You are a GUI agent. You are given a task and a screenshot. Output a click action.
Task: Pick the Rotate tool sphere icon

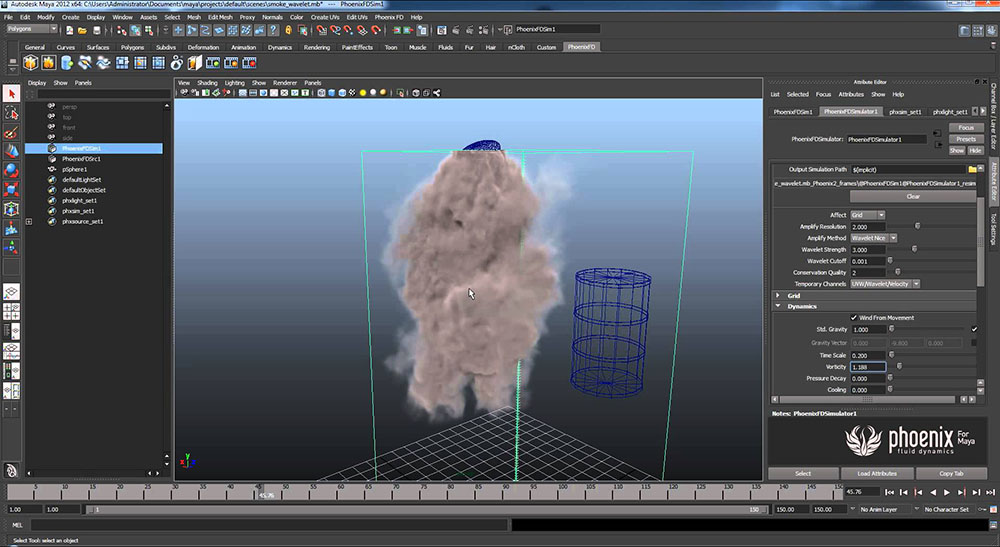(x=11, y=170)
